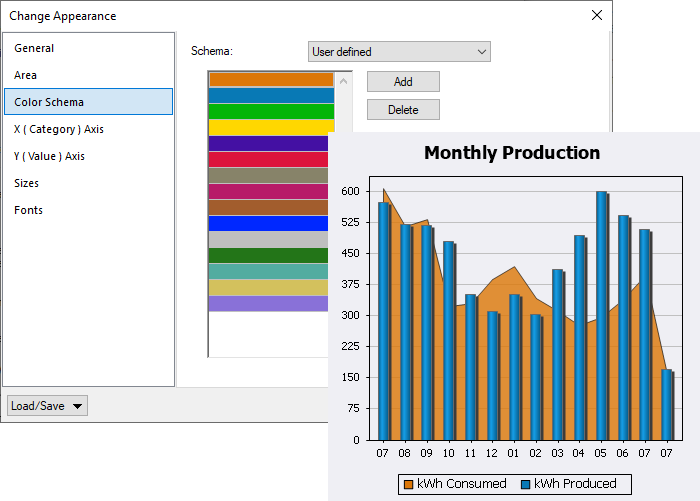The height and width of the screenshot is (501, 700).
Task: Click kWh Produced legend blue icon
Action: 525,484
